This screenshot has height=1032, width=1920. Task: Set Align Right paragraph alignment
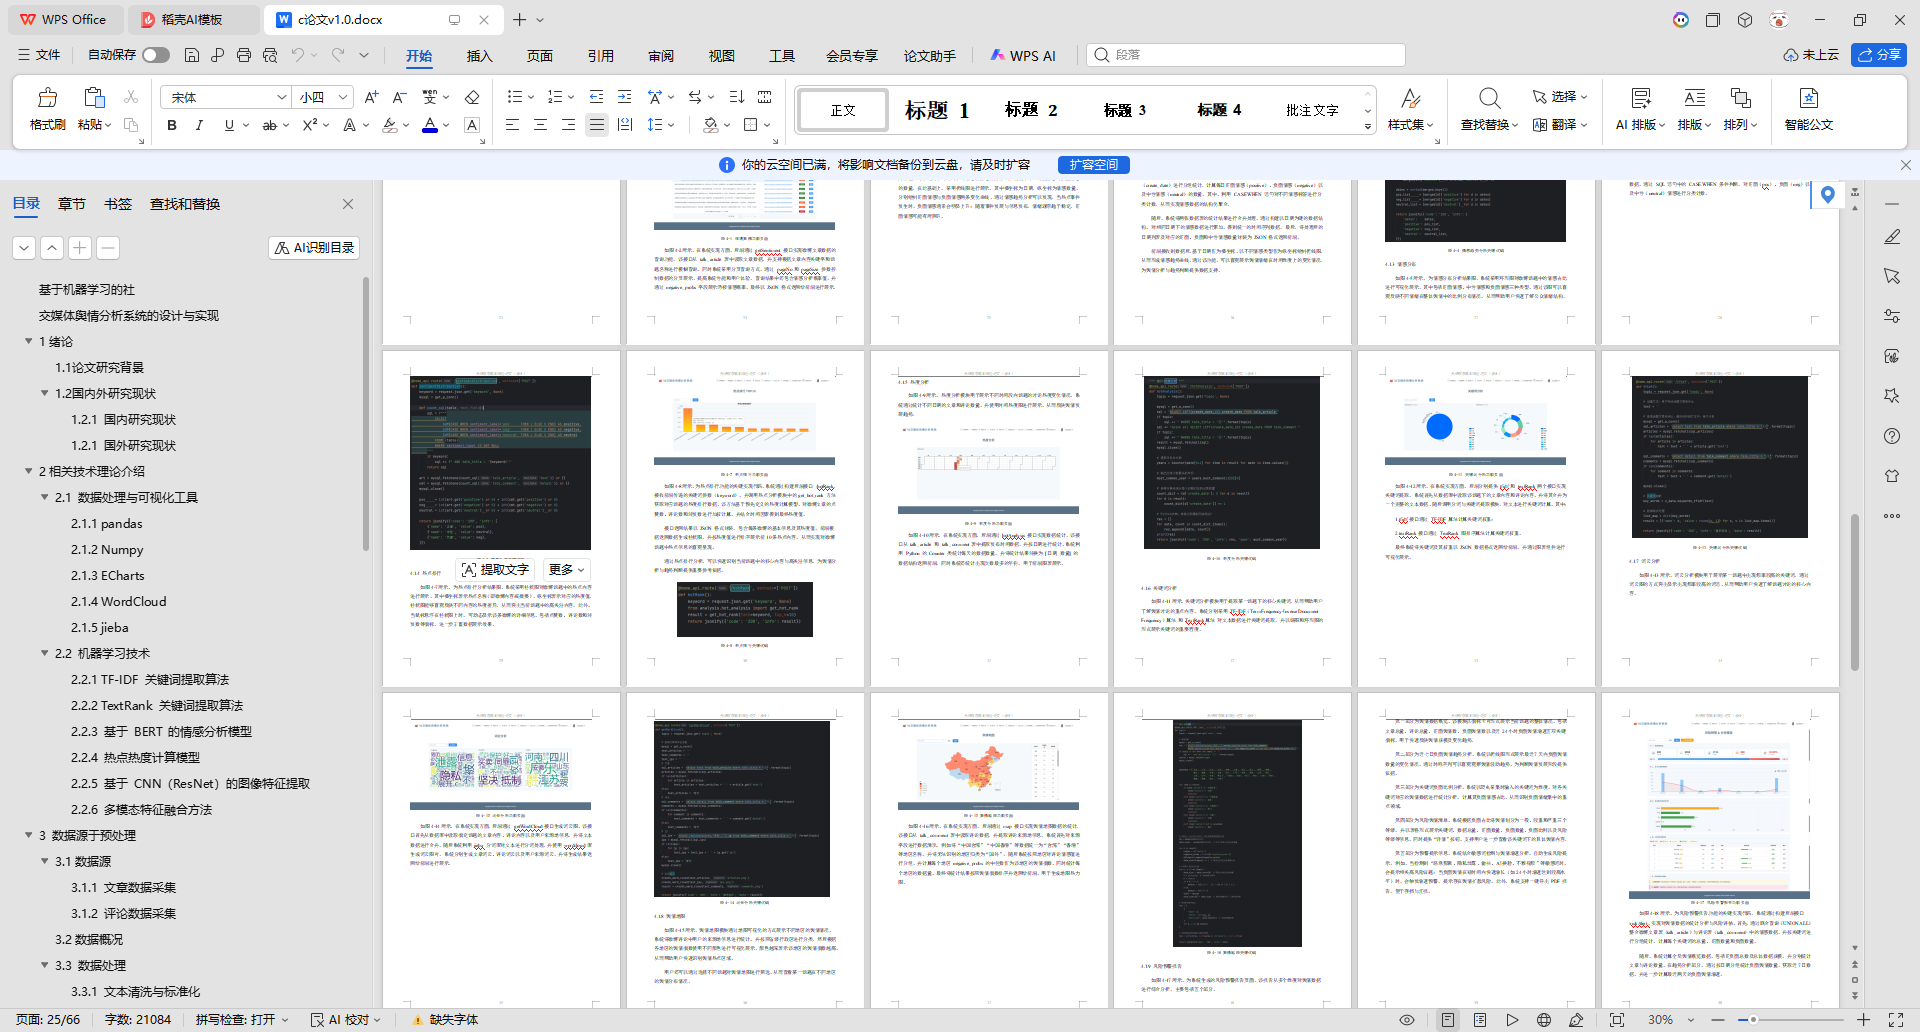click(568, 125)
